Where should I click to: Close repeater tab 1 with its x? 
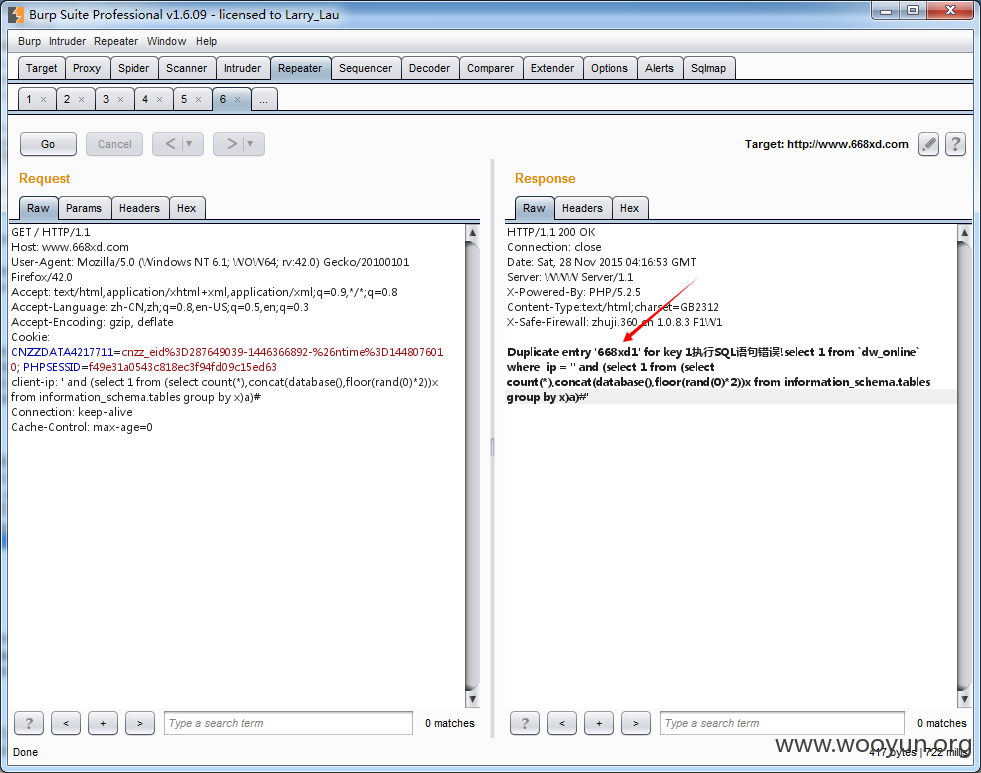tap(43, 99)
